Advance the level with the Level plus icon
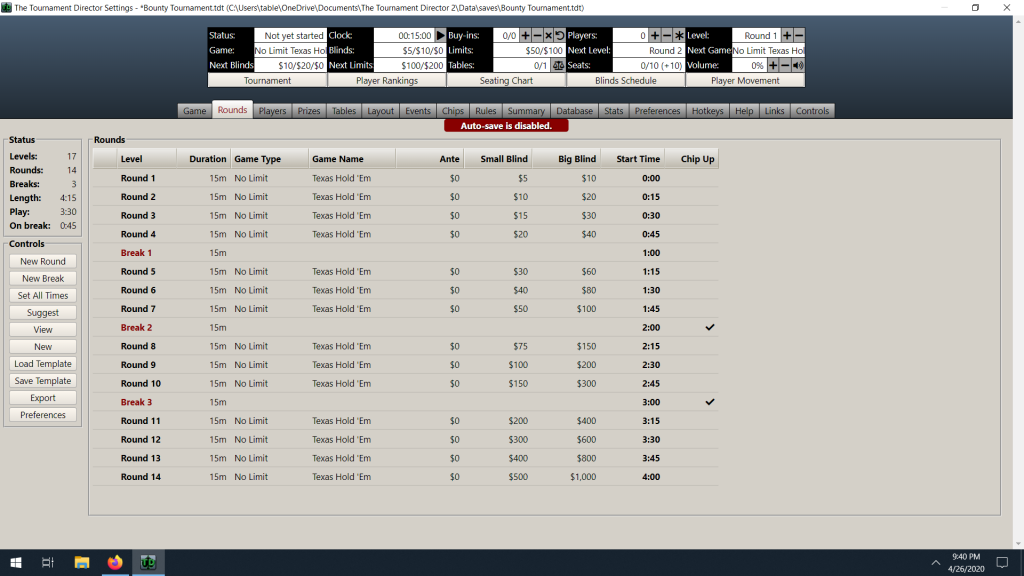This screenshot has width=1024, height=576. tap(787, 35)
